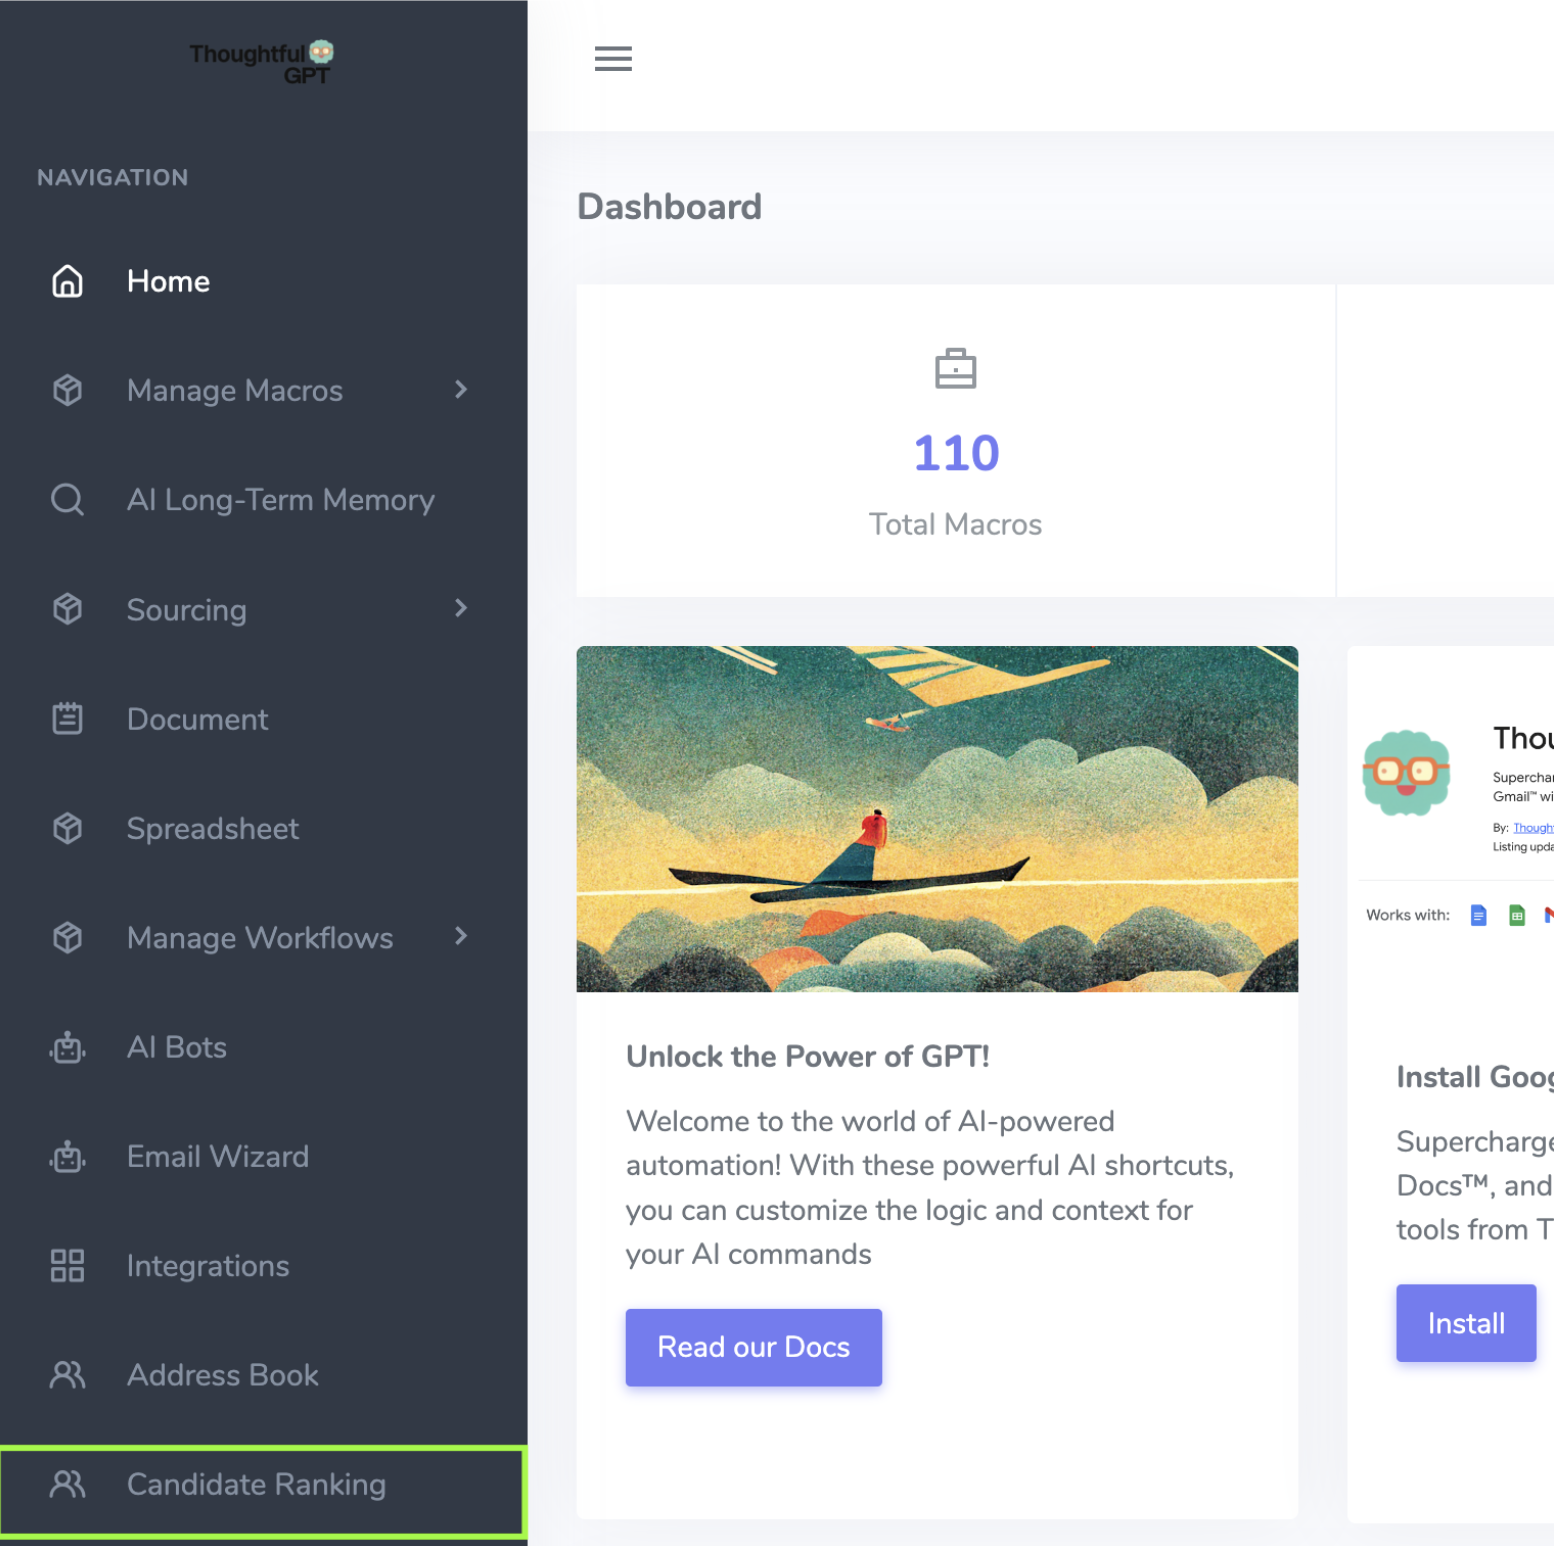Click the NAVIGATION sidebar section label
Image resolution: width=1554 pixels, height=1546 pixels.
(113, 178)
